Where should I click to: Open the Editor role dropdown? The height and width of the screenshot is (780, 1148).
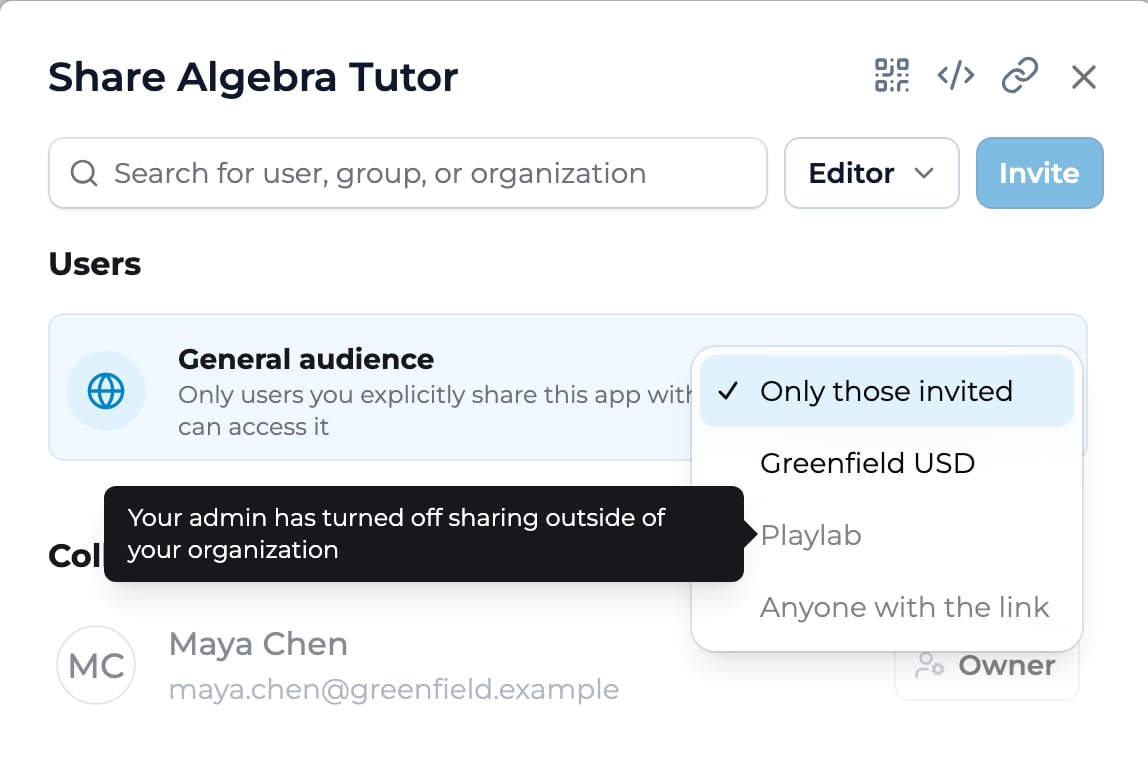pyautogui.click(x=871, y=173)
